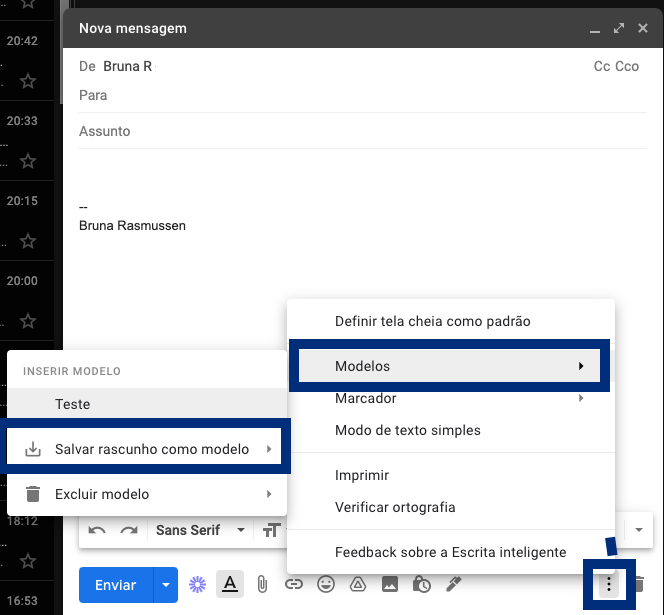664x615 pixels.
Task: Click the redo arrow in formatting bar
Action: (129, 530)
